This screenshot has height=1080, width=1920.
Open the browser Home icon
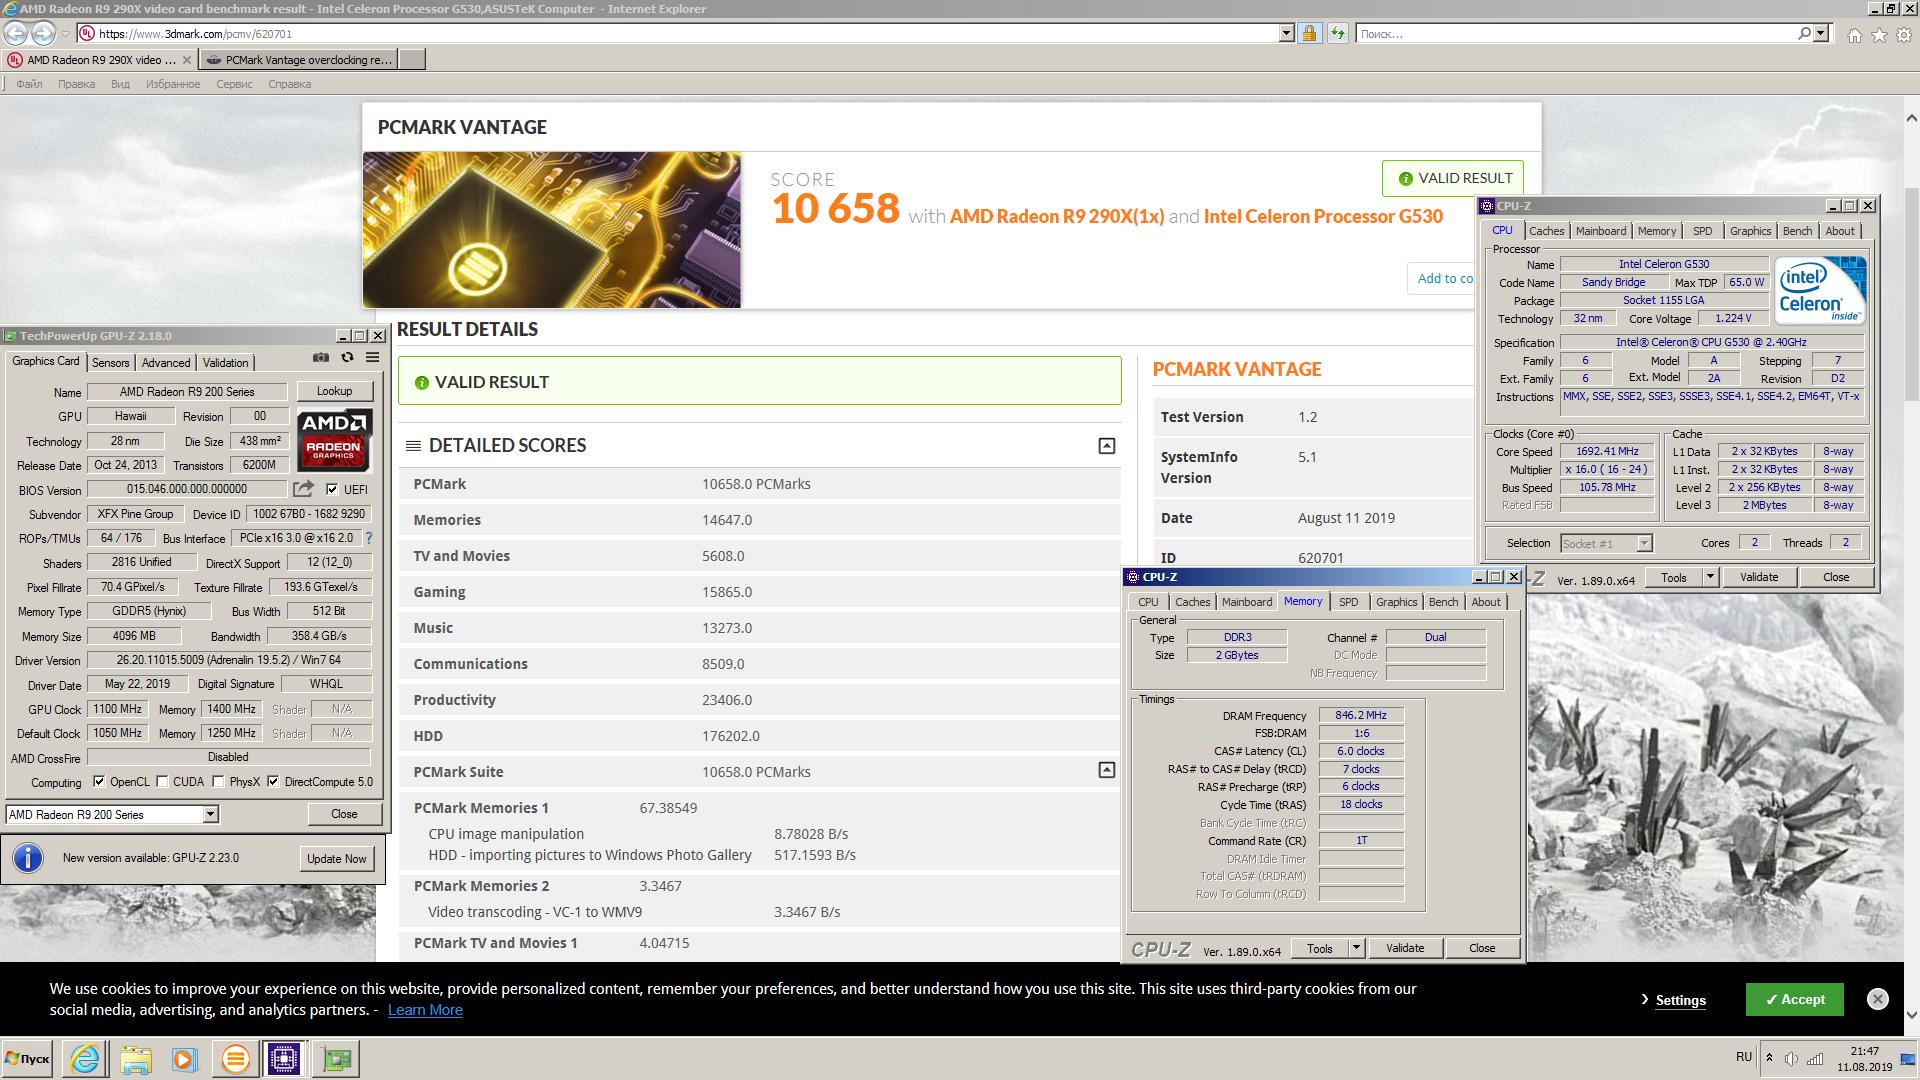1855,35
